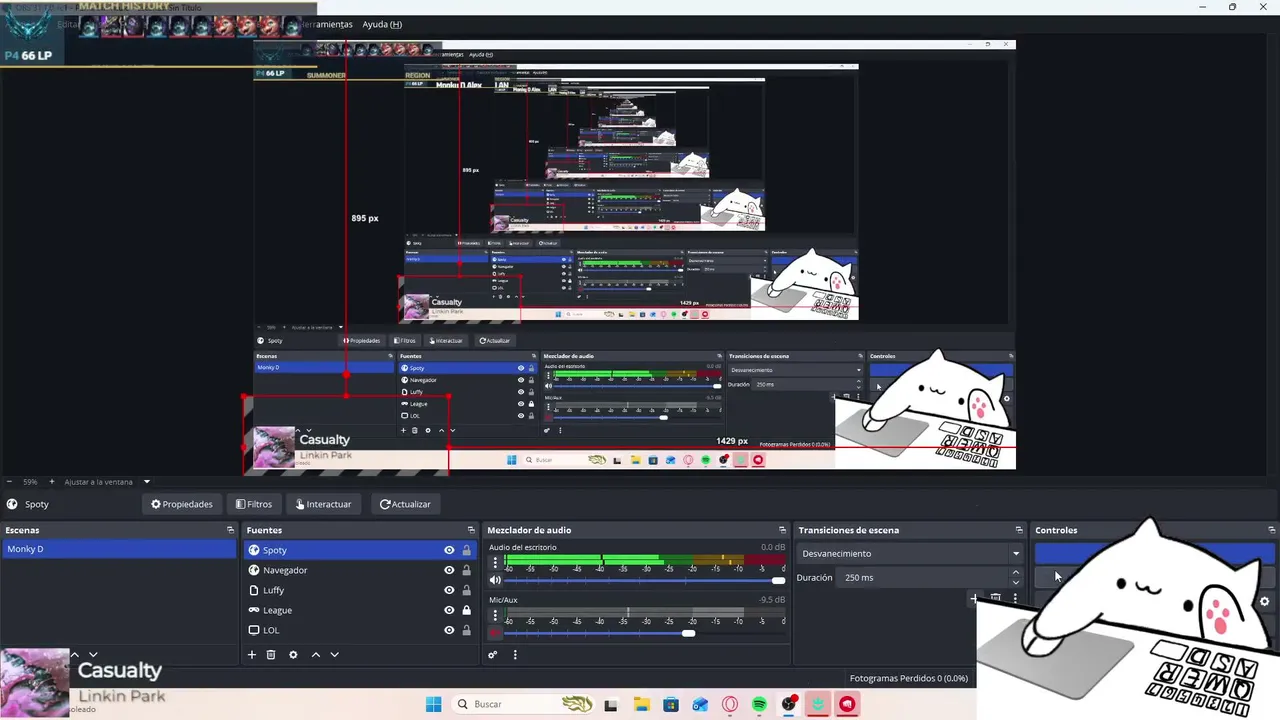Image resolution: width=1280 pixels, height=720 pixels.
Task: Open Filtros for the selected source
Action: click(x=253, y=504)
